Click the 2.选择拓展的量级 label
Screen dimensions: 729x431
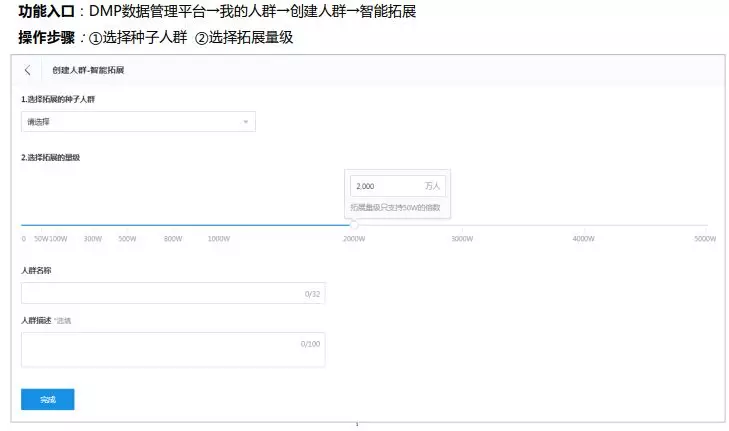(x=50, y=158)
